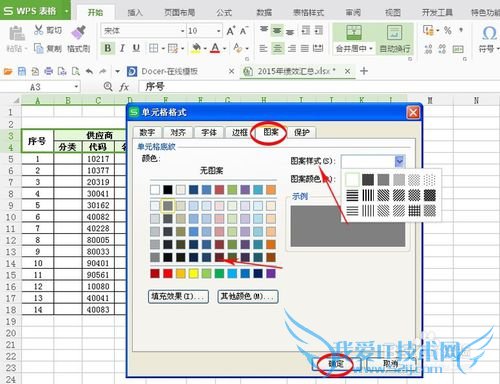This screenshot has width=500, height=384.
Task: Open the font size dropdown showing 10
Action: pyautogui.click(x=219, y=31)
